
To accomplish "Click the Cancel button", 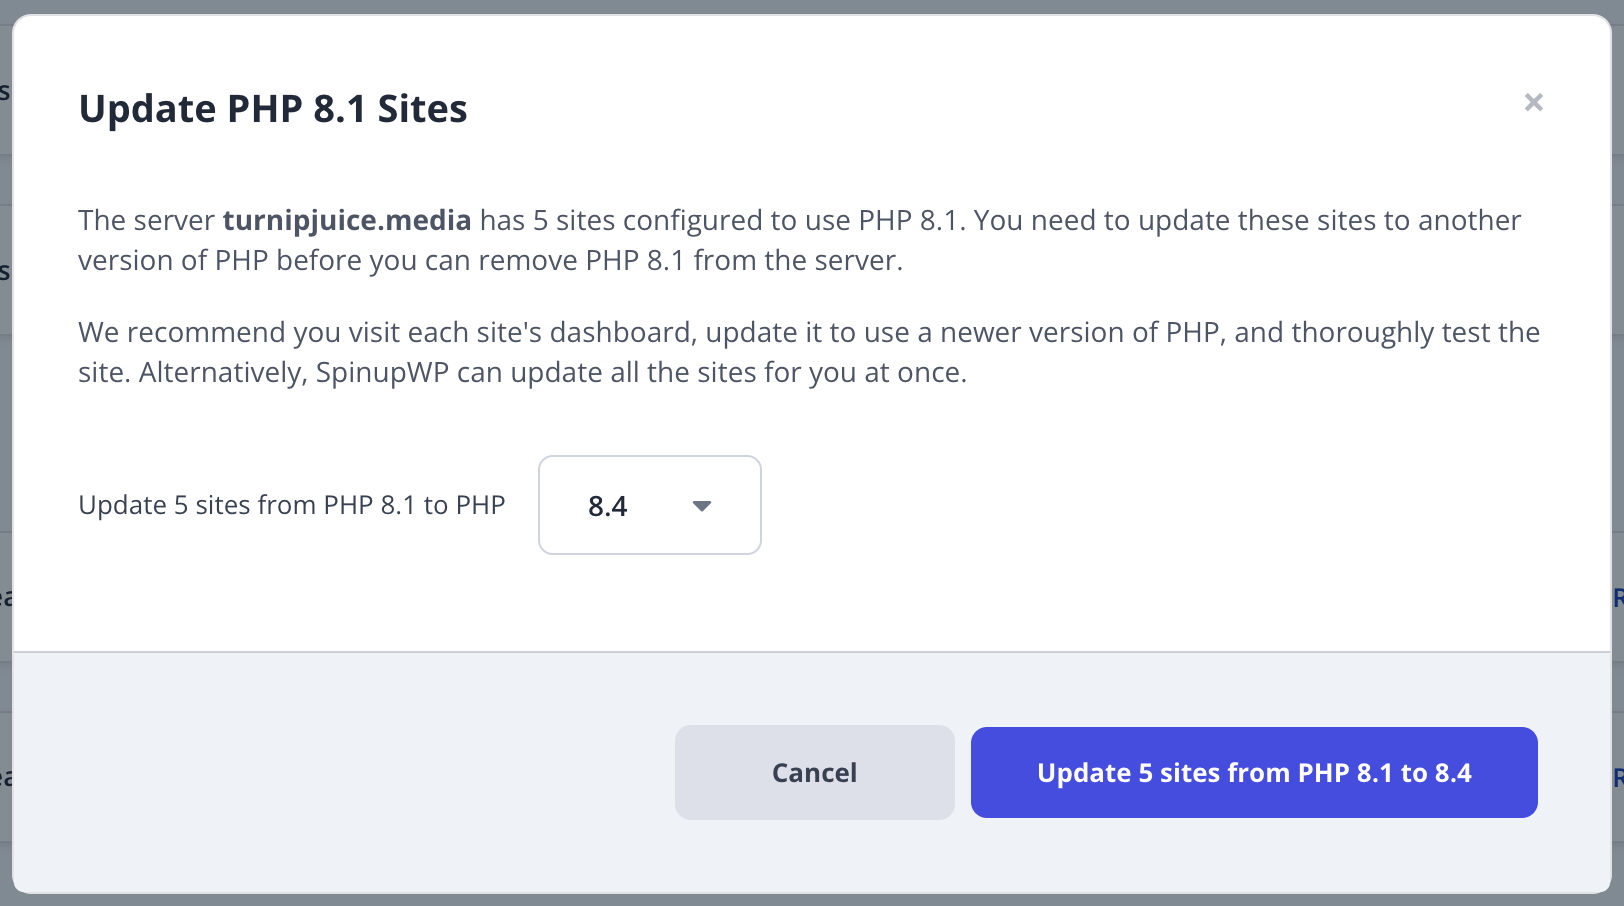I will point(814,772).
